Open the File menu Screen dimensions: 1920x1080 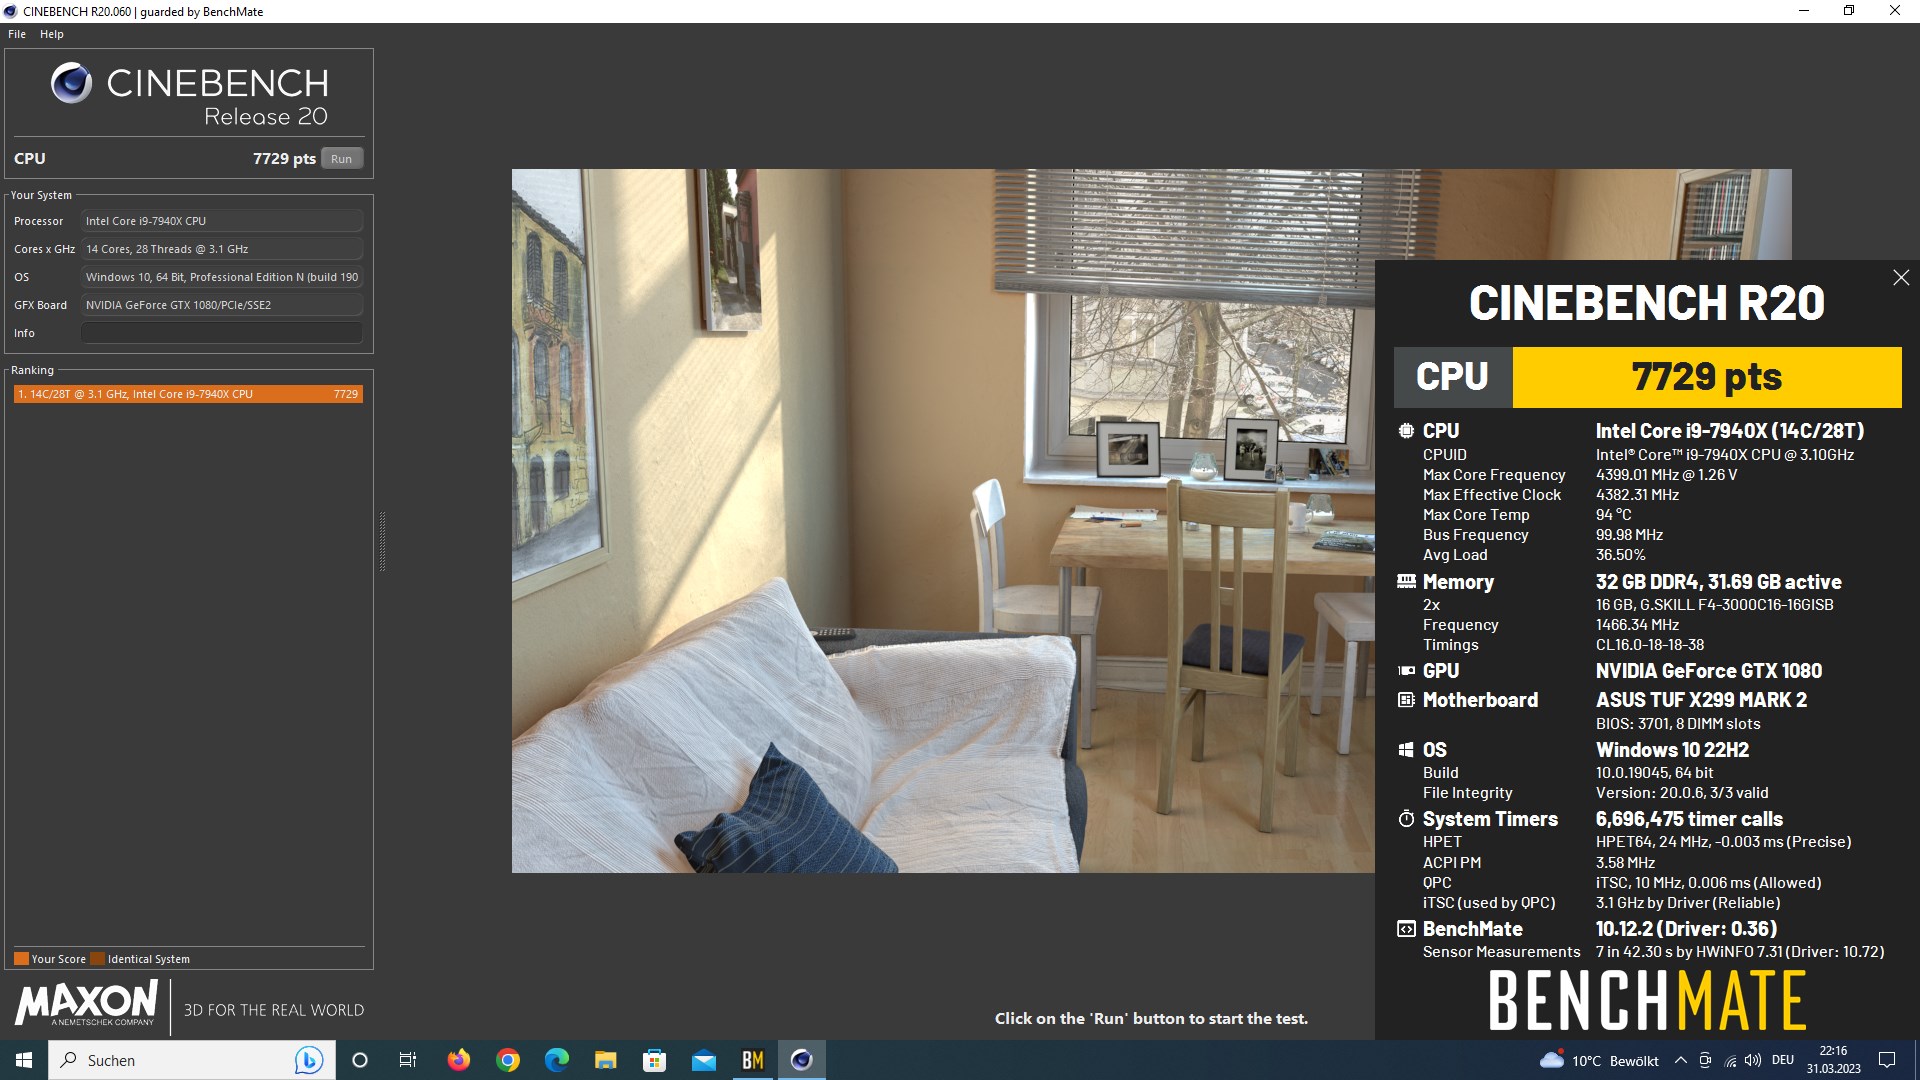click(17, 34)
